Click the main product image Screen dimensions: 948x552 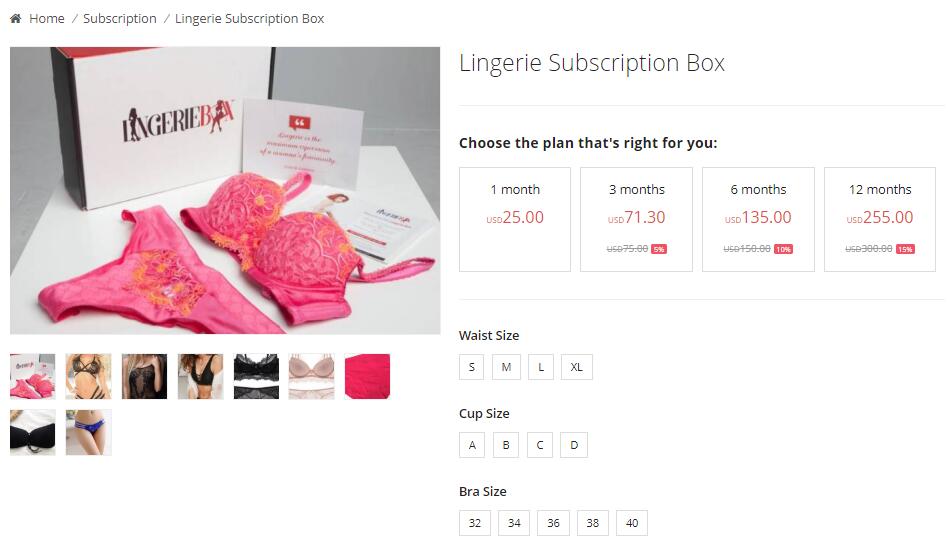225,190
